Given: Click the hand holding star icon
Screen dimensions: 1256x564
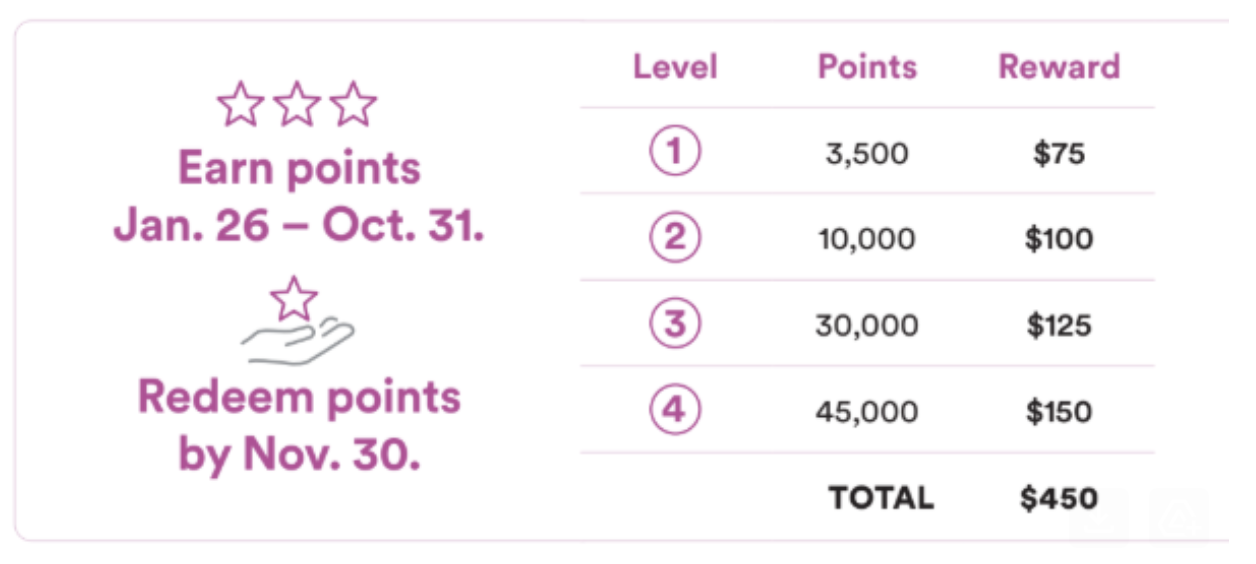Looking at the screenshot, I should point(297,323).
